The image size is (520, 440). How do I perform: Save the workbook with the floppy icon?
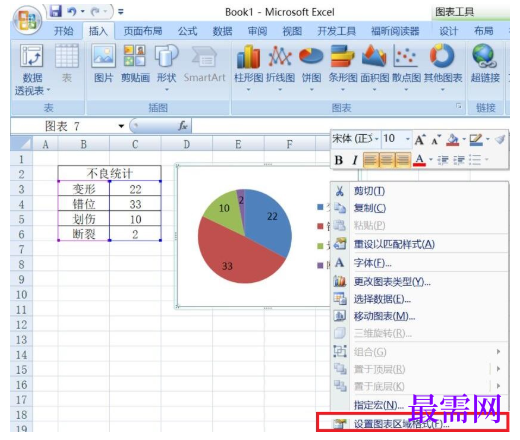56,12
